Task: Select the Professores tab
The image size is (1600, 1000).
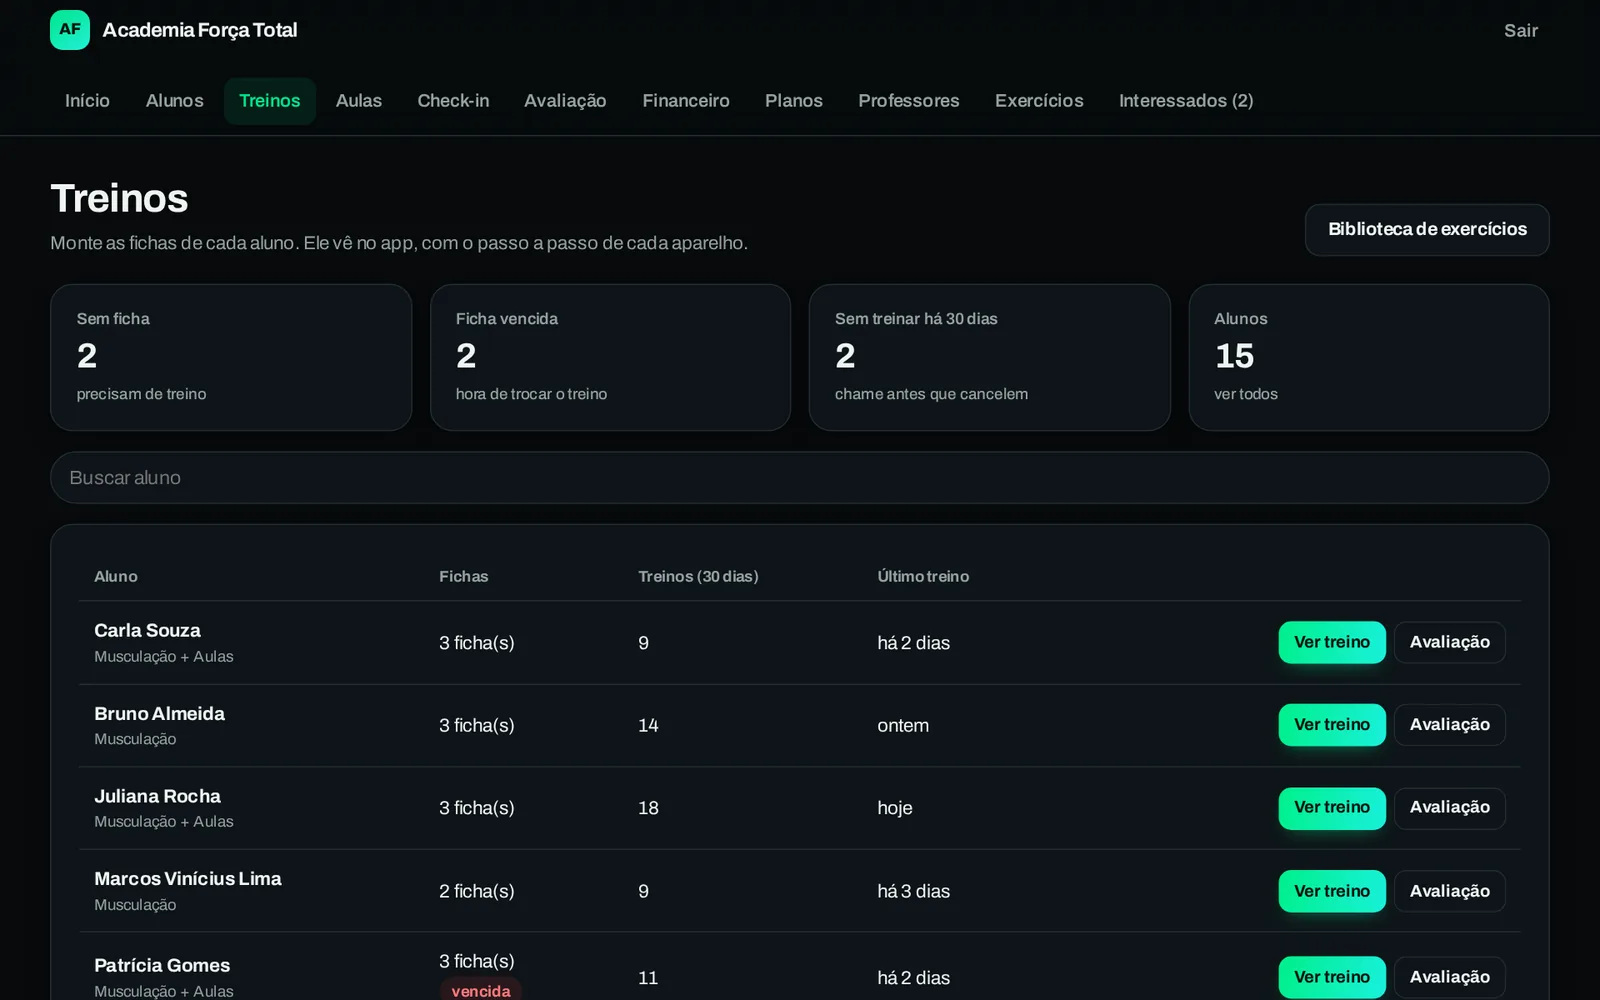Action: click(x=908, y=101)
